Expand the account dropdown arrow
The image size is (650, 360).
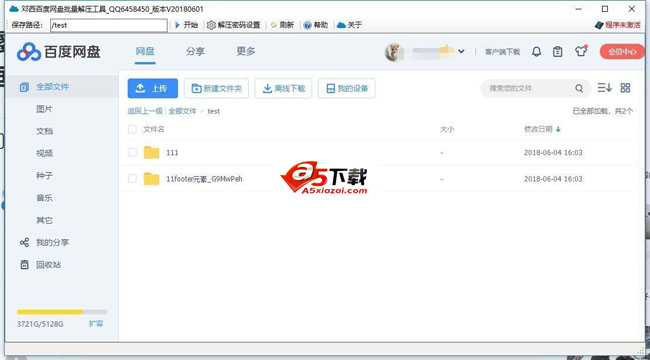(461, 51)
